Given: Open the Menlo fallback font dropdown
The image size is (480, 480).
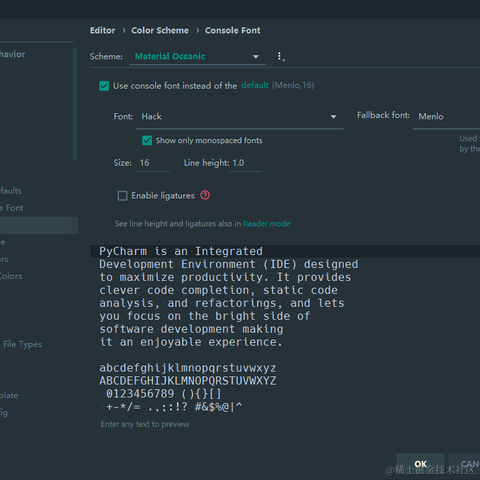Looking at the screenshot, I should (447, 117).
